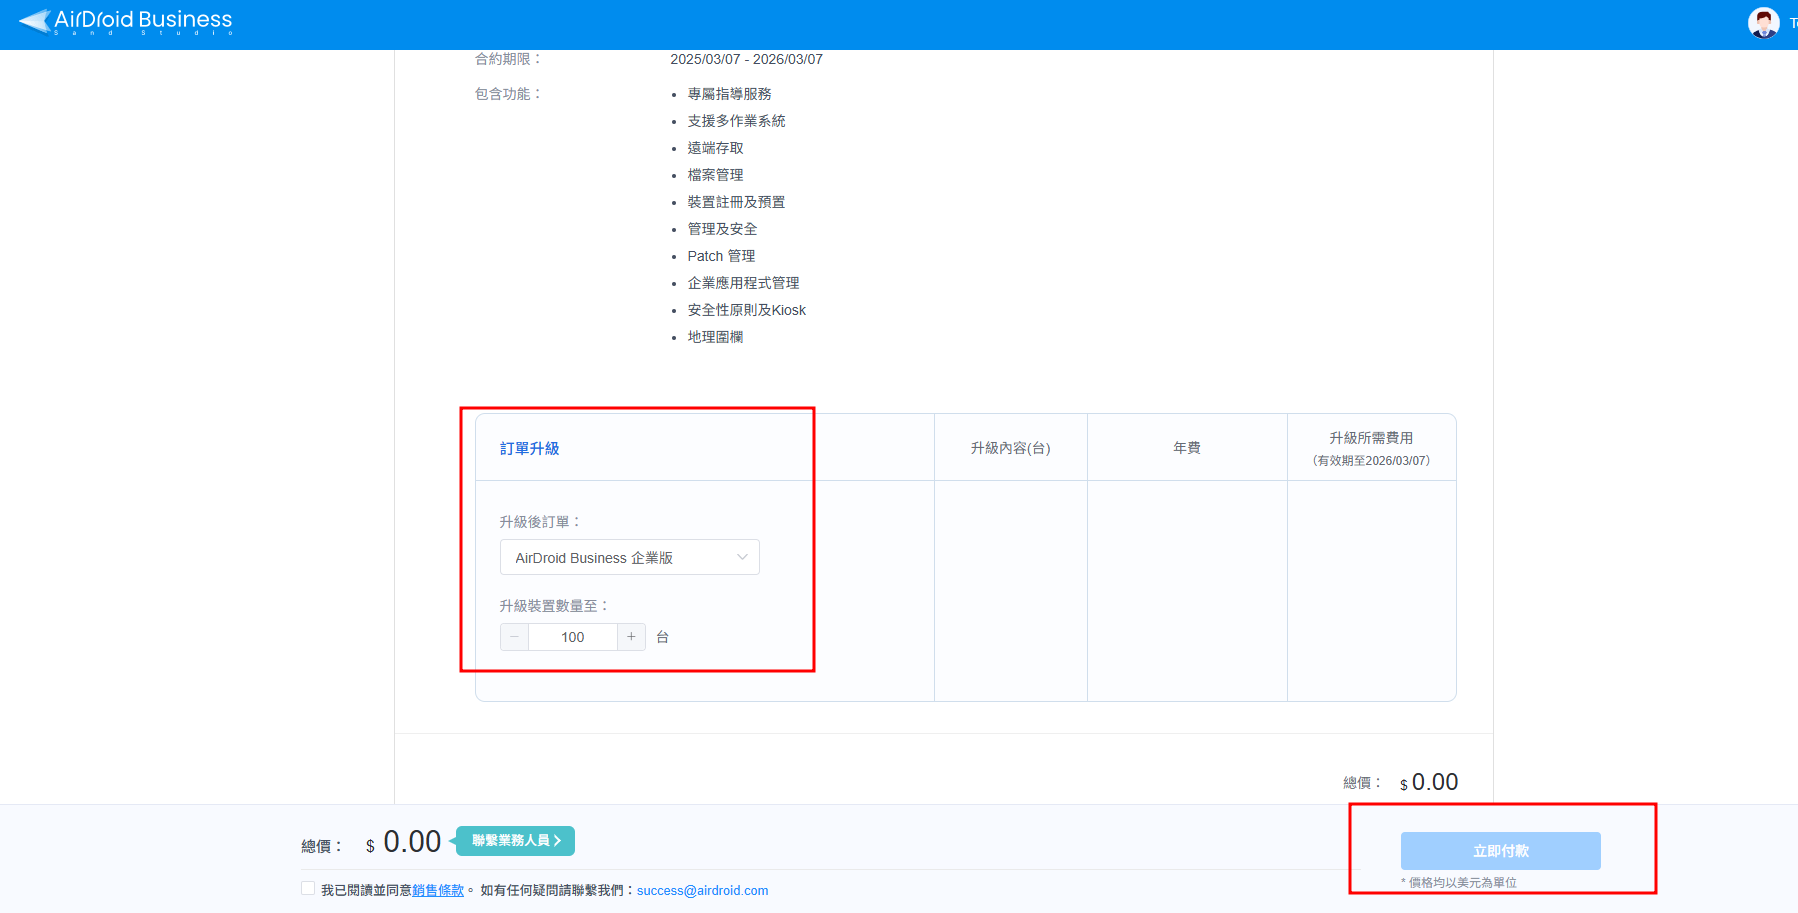Click the 檔案管理 feature item
The image size is (1798, 913).
pyautogui.click(x=716, y=175)
